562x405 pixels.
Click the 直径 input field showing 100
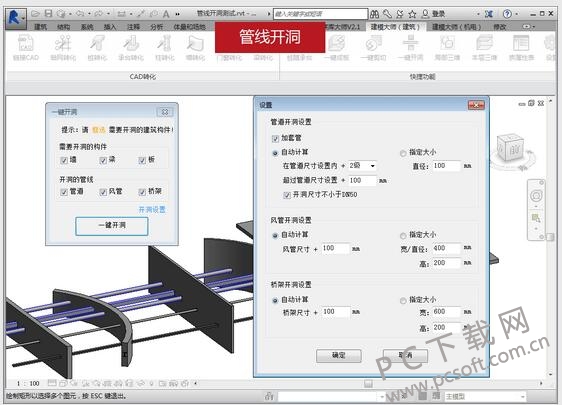446,166
